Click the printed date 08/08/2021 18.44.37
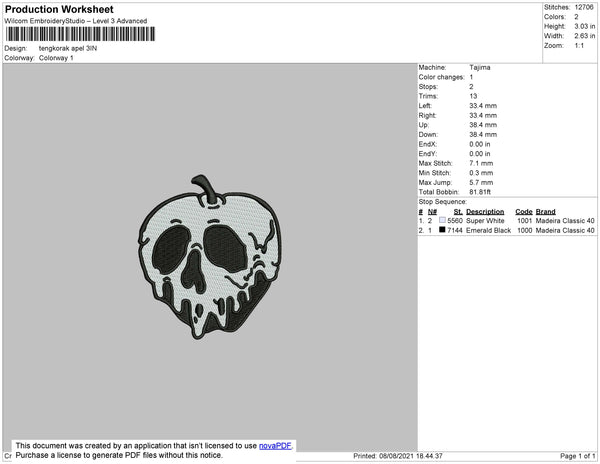This screenshot has width=600, height=464. pos(411,456)
